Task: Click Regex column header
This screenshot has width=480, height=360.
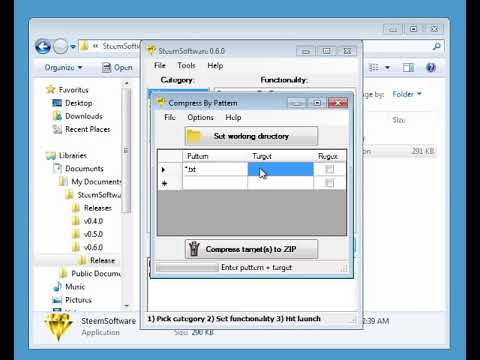Action: pyautogui.click(x=329, y=156)
